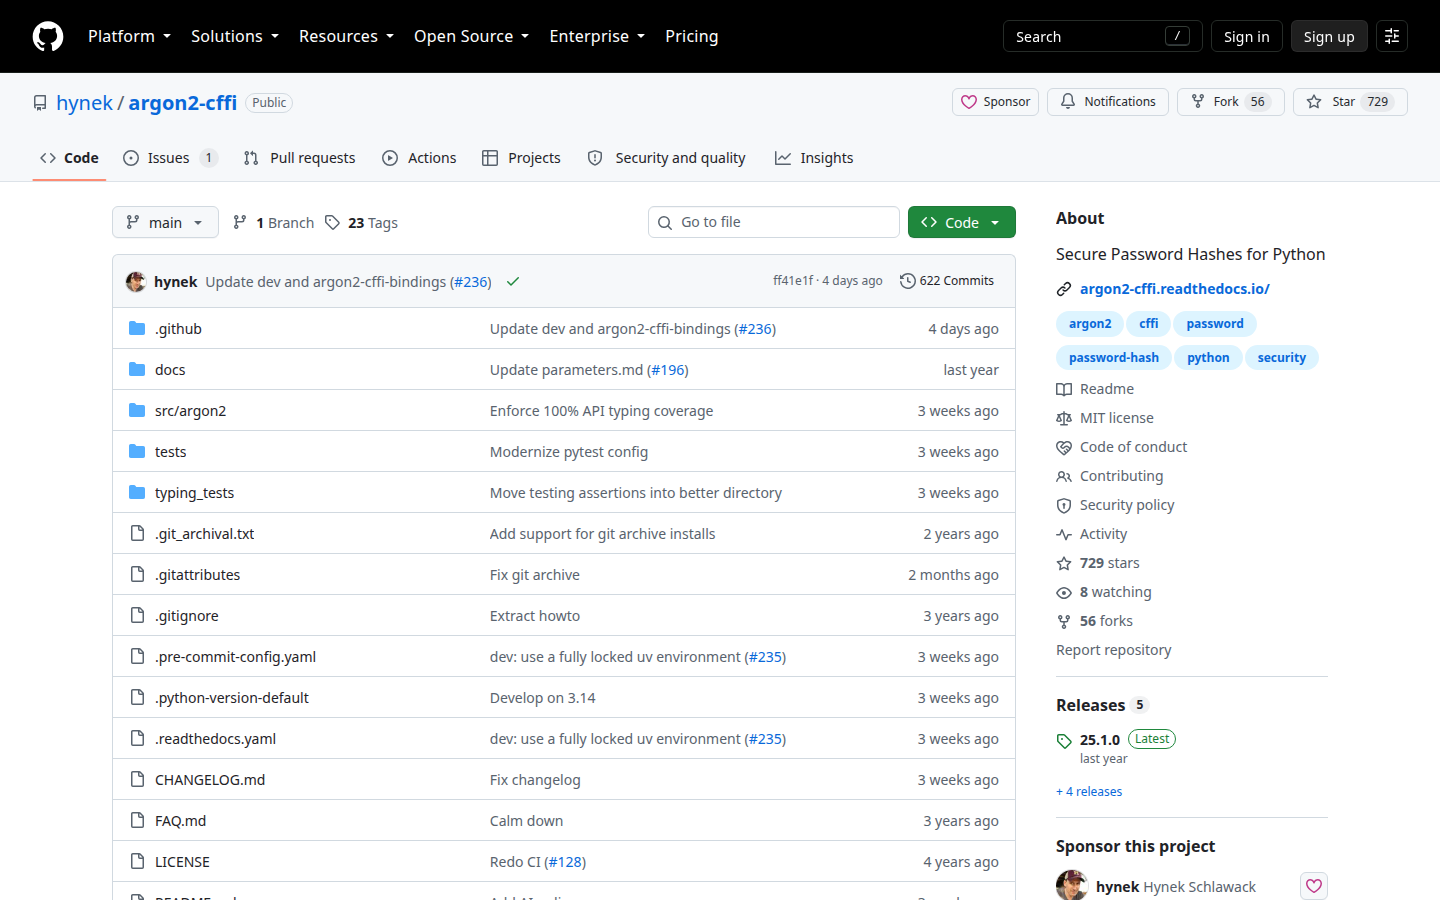The width and height of the screenshot is (1440, 900).
Task: Open the green Code dropdown button
Action: [961, 222]
